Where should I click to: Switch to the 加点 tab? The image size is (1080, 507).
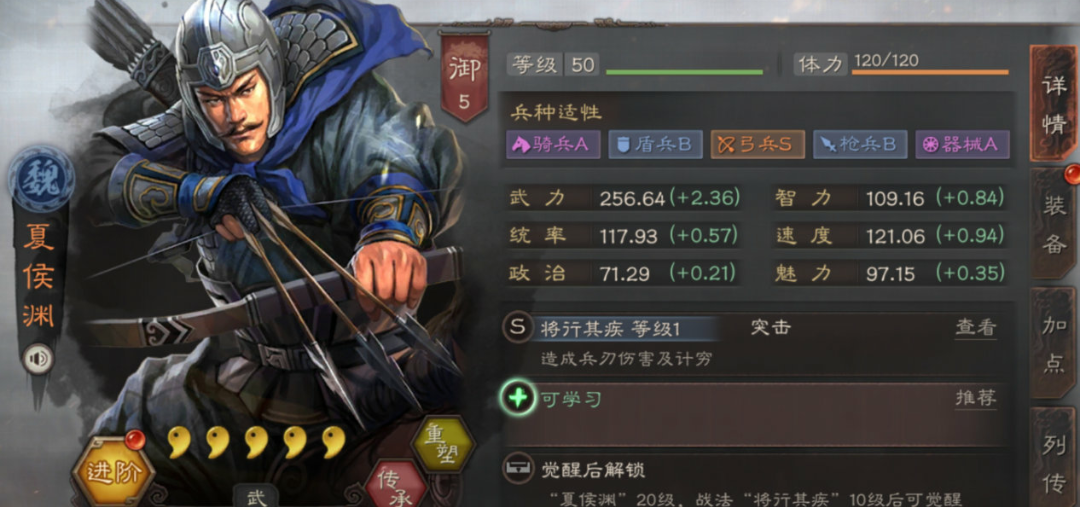click(x=1054, y=343)
